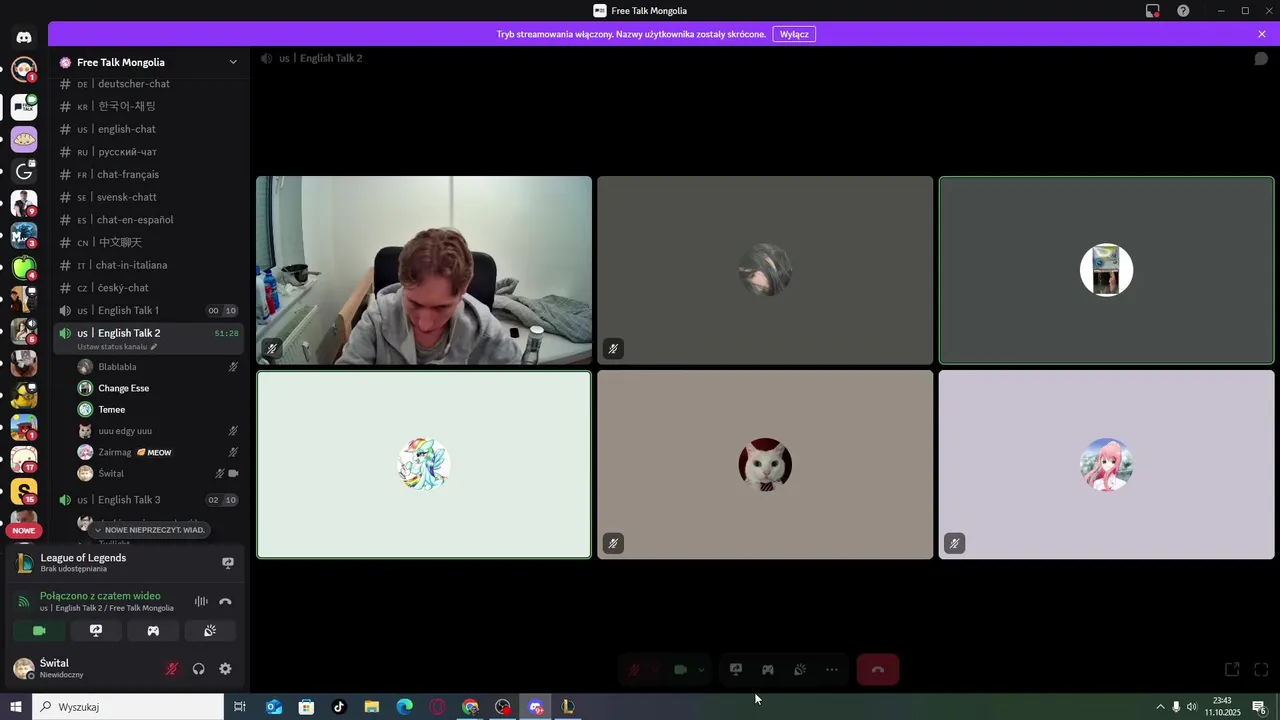The image size is (1280, 720).
Task: Click Ustaw status kanału link
Action: click(x=117, y=347)
